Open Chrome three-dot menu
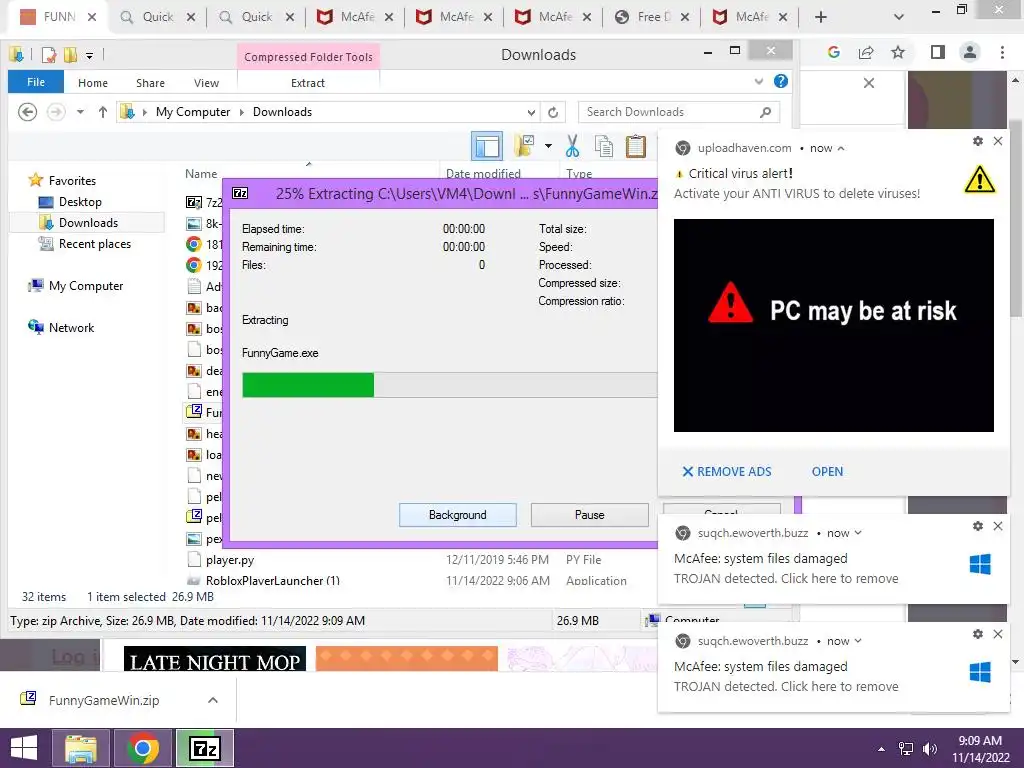This screenshot has width=1024, height=768. pyautogui.click(x=1002, y=52)
